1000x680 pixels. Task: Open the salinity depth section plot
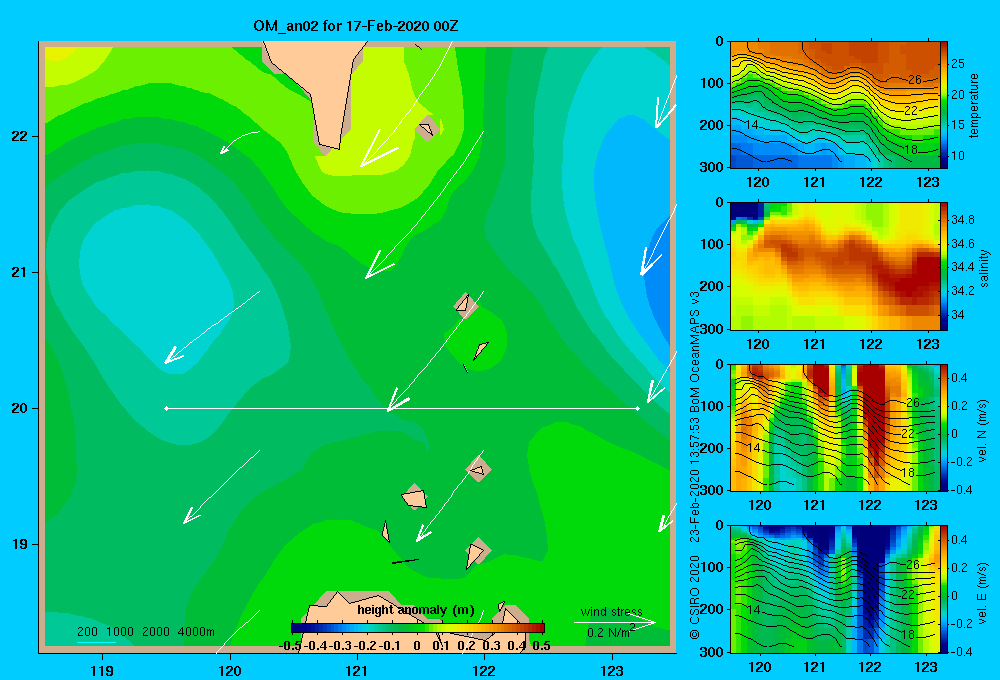tap(835, 266)
